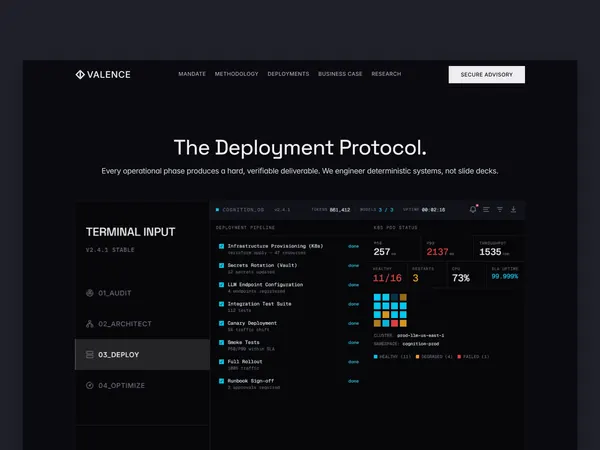
Task: Click the 03_DEPLOY server icon
Action: [x=90, y=355]
